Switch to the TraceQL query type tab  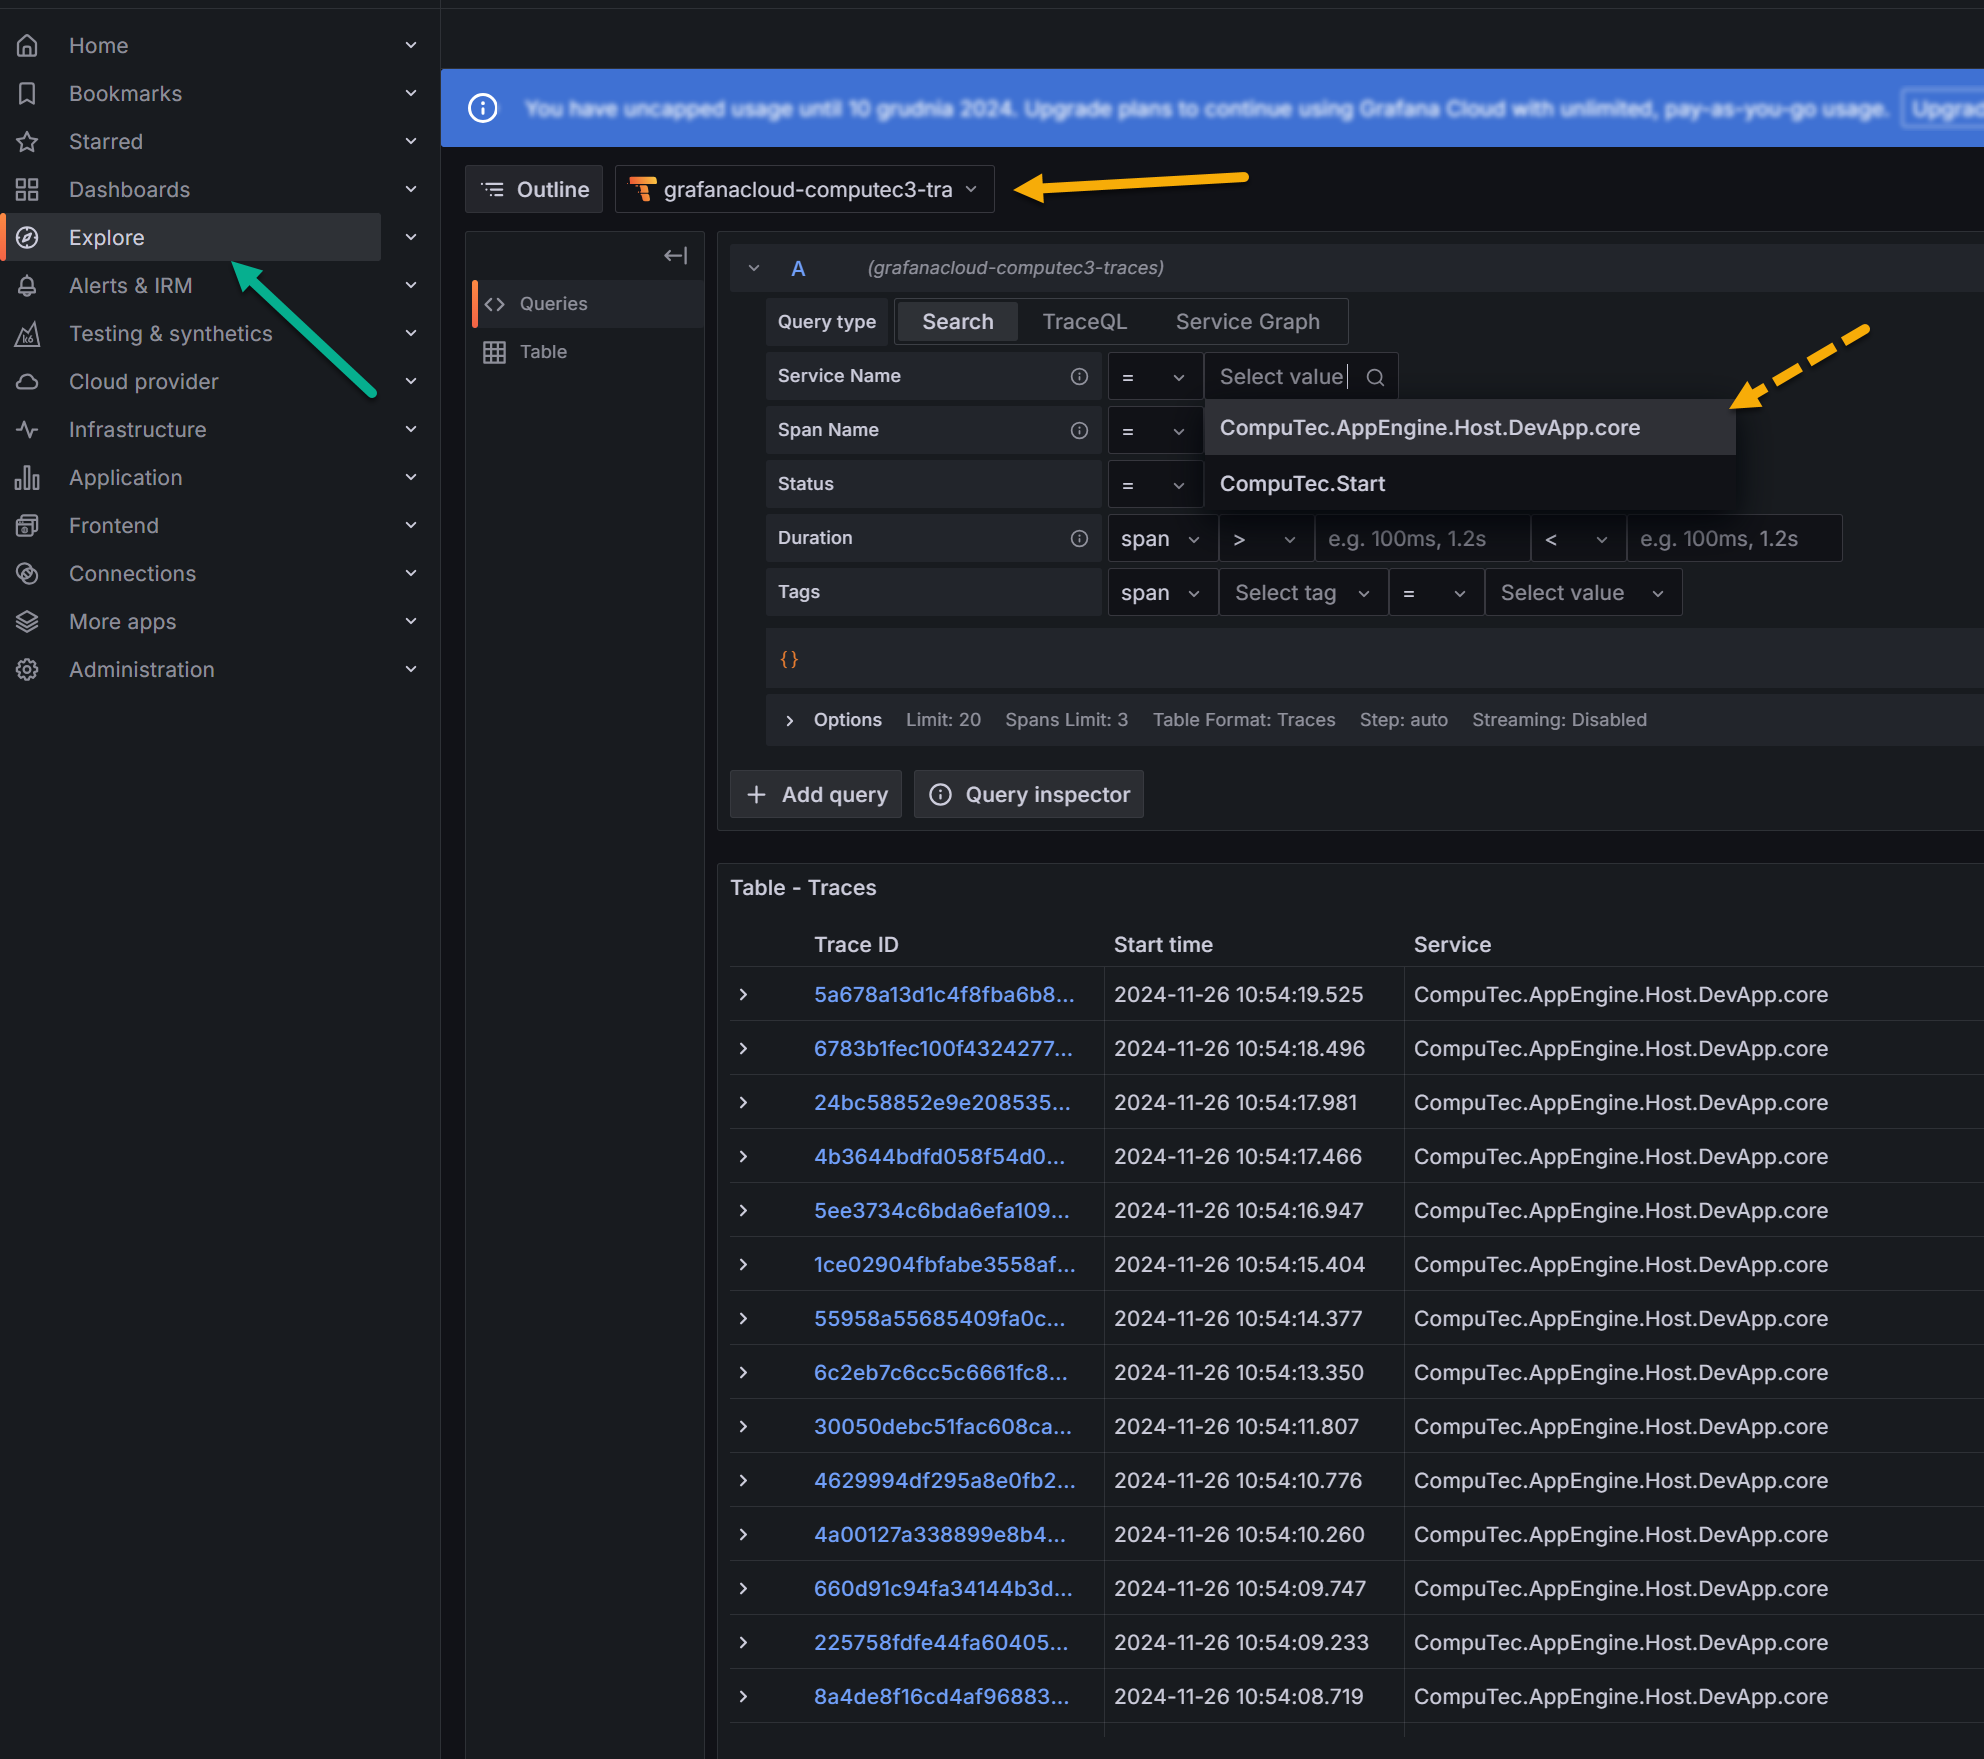pos(1085,322)
